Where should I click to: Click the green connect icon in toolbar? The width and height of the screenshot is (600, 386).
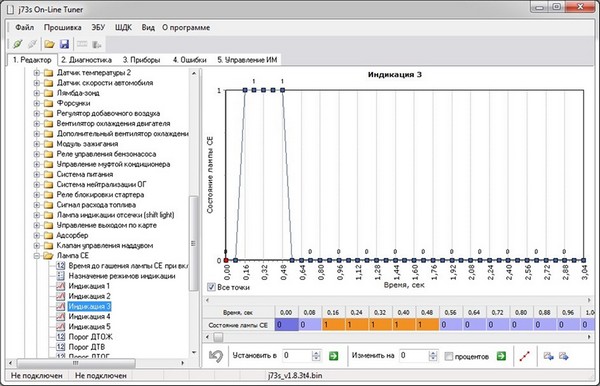[x=18, y=44]
